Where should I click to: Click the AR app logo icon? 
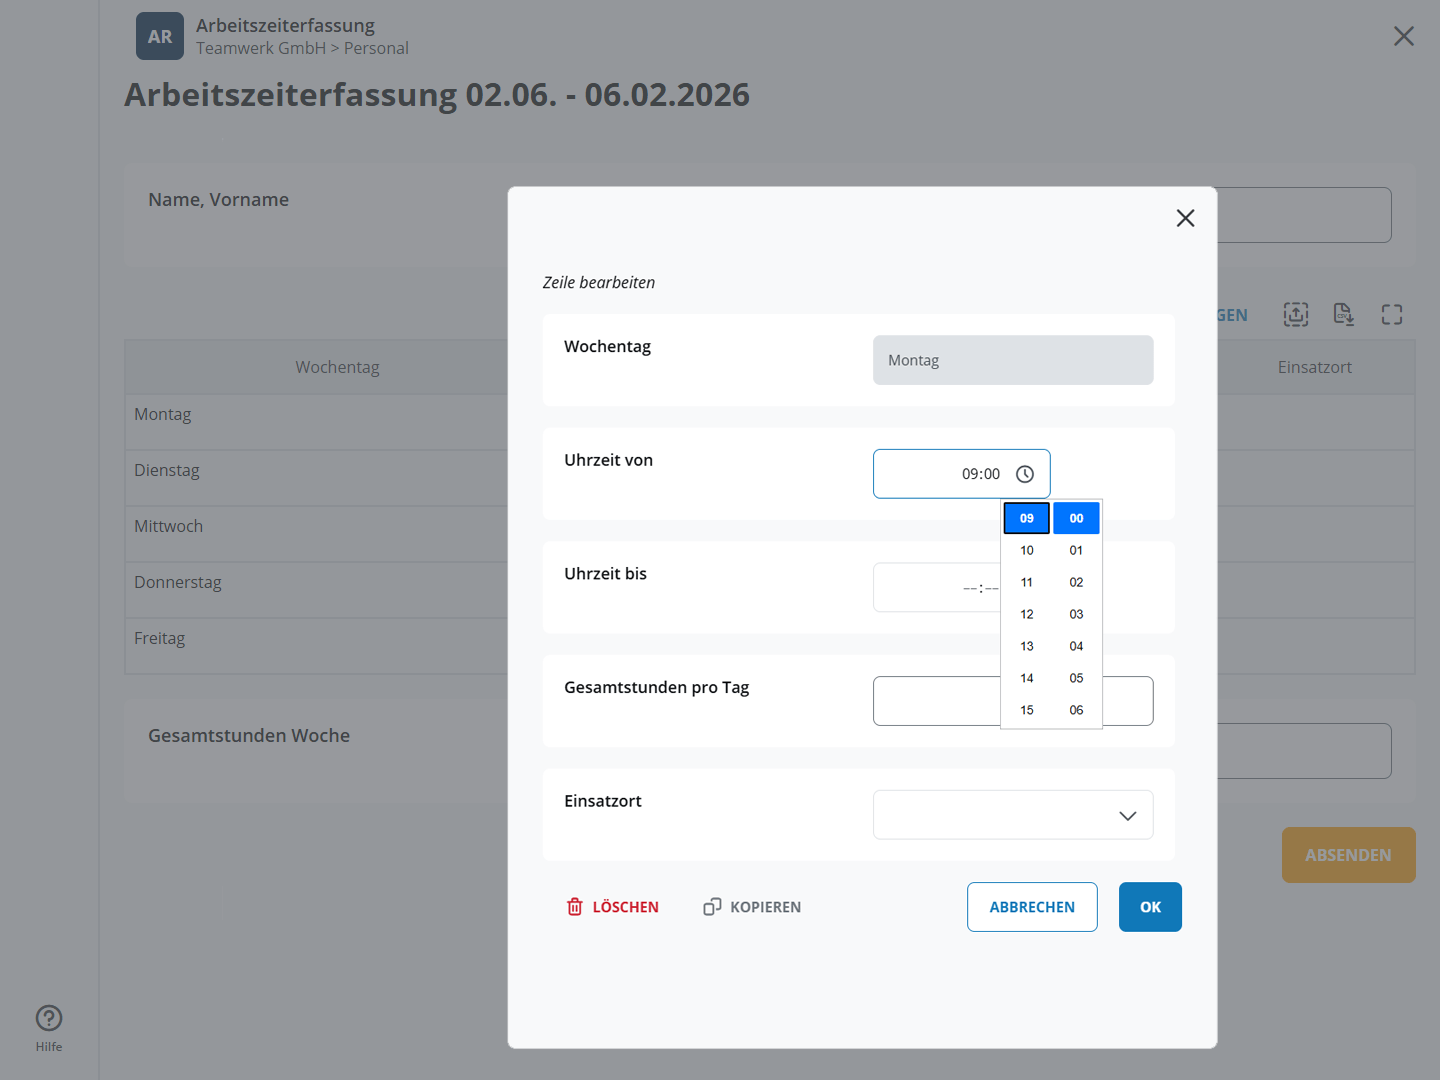(160, 36)
